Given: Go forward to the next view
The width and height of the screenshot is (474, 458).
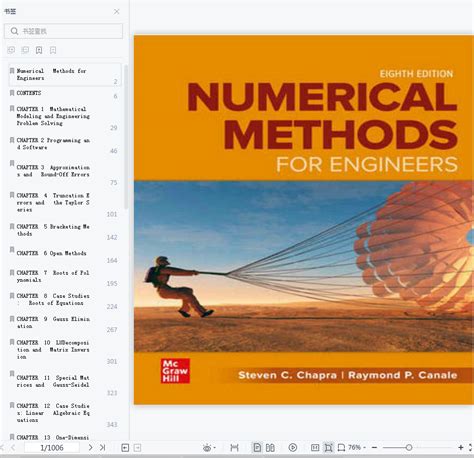Looking at the screenshot, I should pyautogui.click(x=137, y=448).
